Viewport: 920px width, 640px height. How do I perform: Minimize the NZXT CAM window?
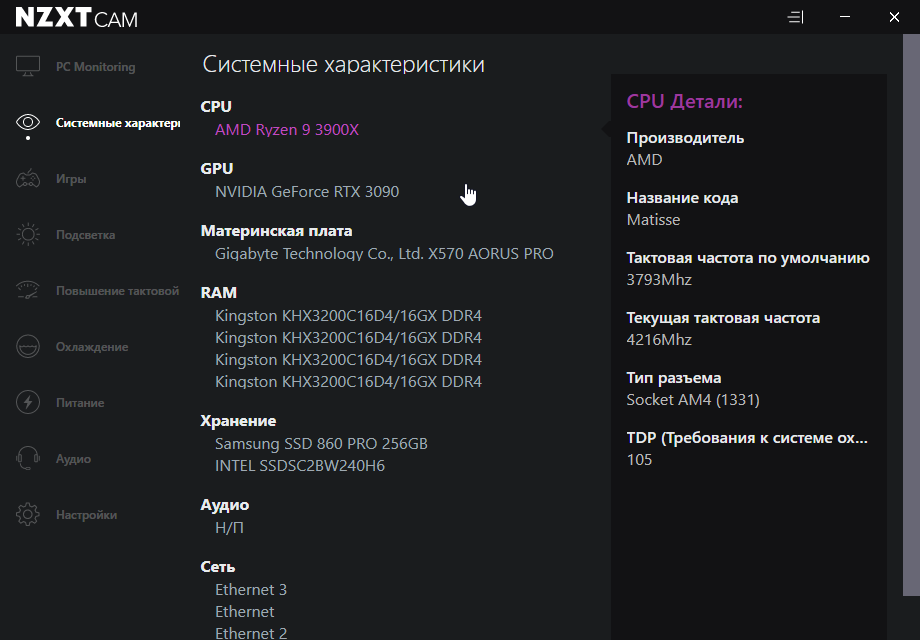845,17
